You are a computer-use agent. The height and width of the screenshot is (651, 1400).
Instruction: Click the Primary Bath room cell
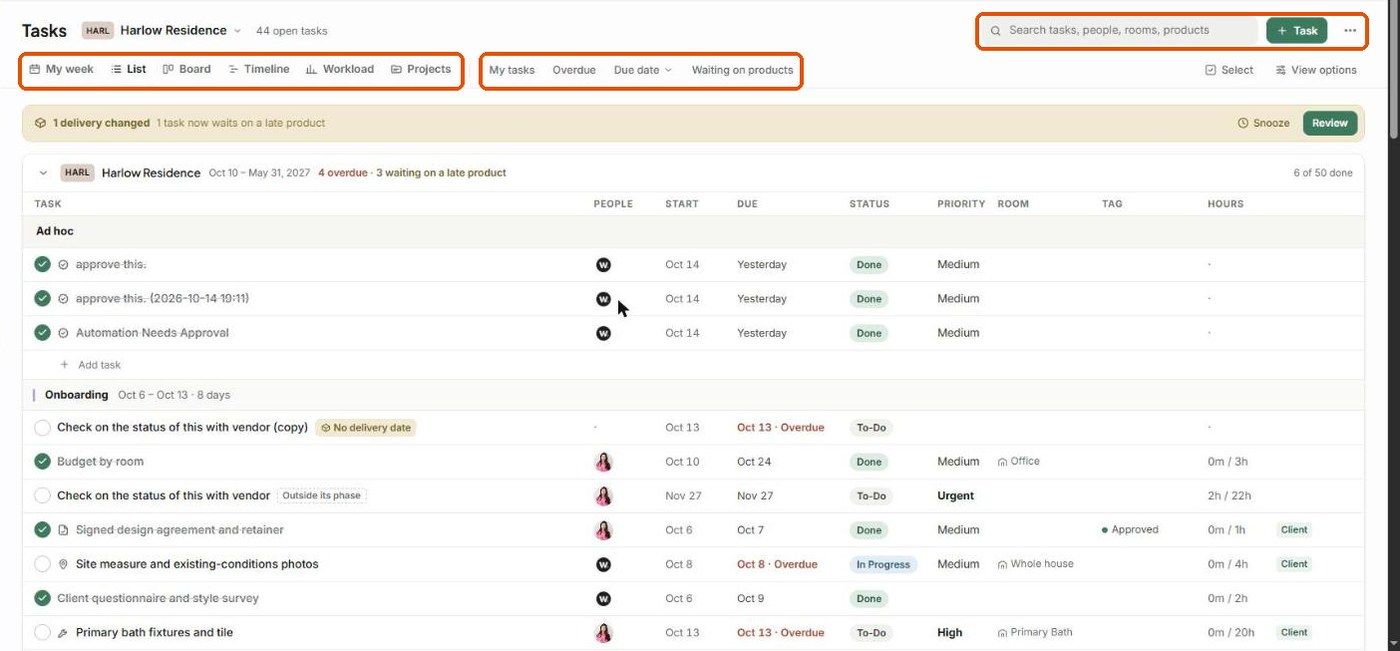1035,632
